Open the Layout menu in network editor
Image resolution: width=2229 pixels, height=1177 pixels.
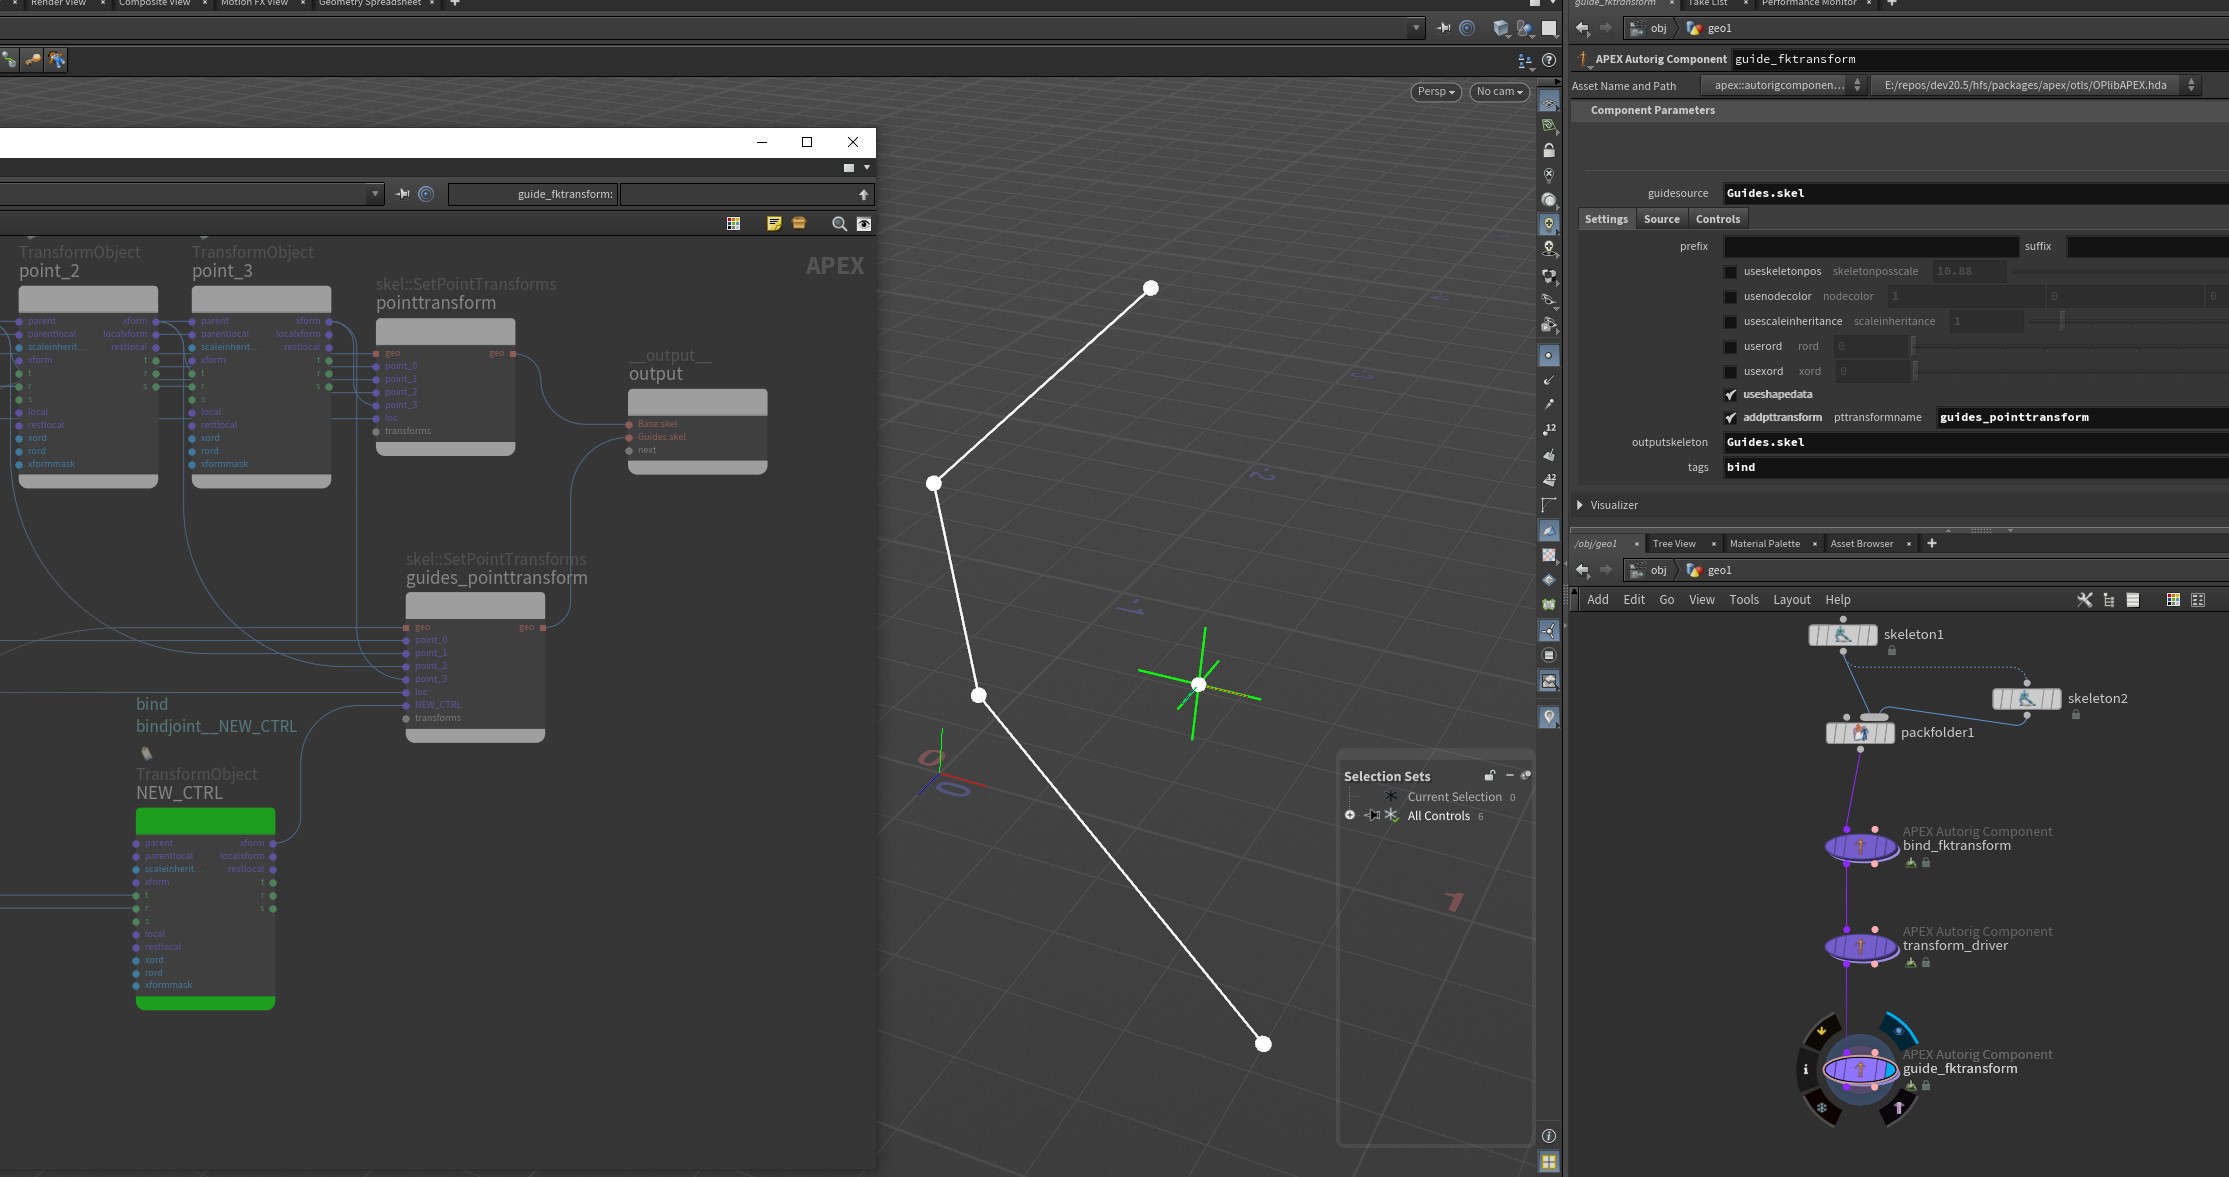pos(1791,600)
